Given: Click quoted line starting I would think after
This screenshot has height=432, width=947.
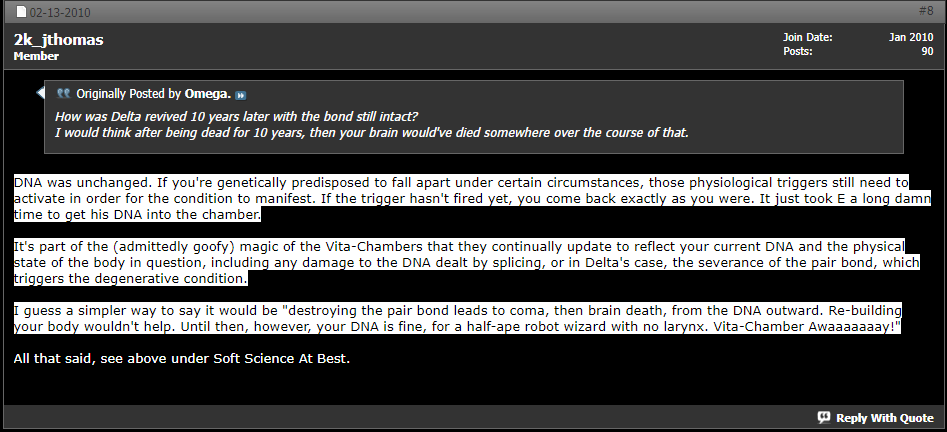Looking at the screenshot, I should 371,132.
